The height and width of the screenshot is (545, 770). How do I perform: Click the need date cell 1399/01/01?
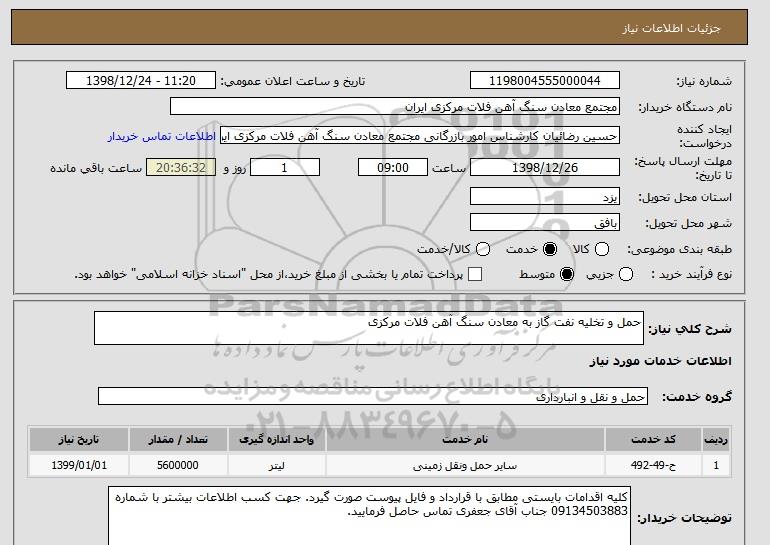coord(79,465)
